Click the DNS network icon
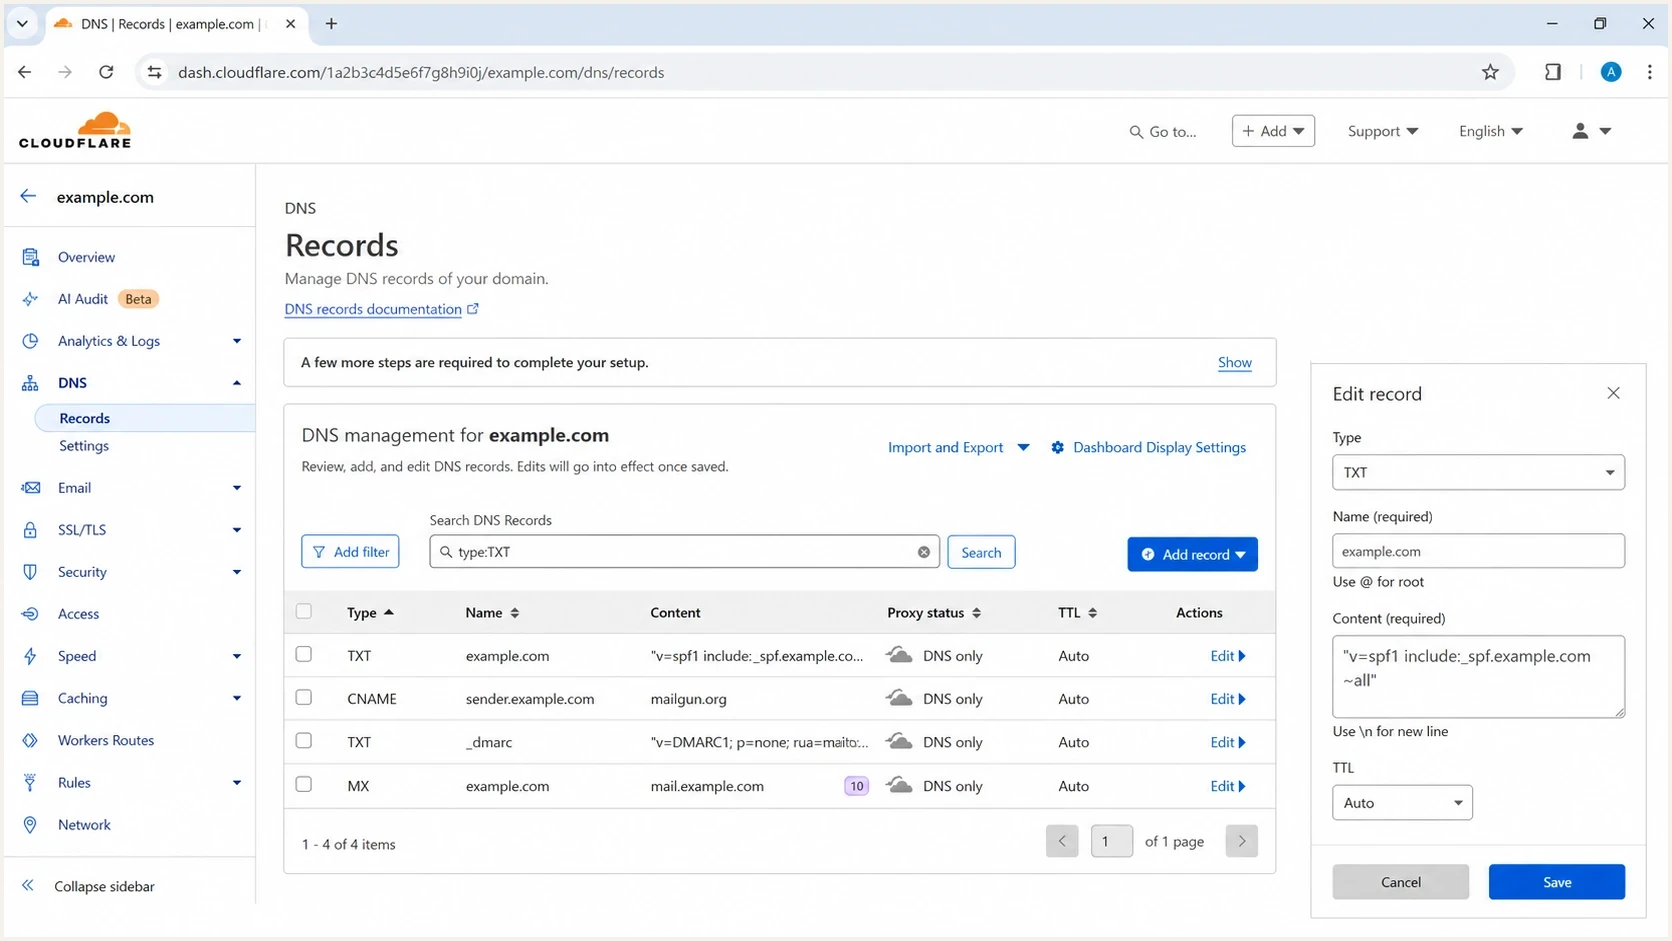The image size is (1672, 941). point(30,383)
